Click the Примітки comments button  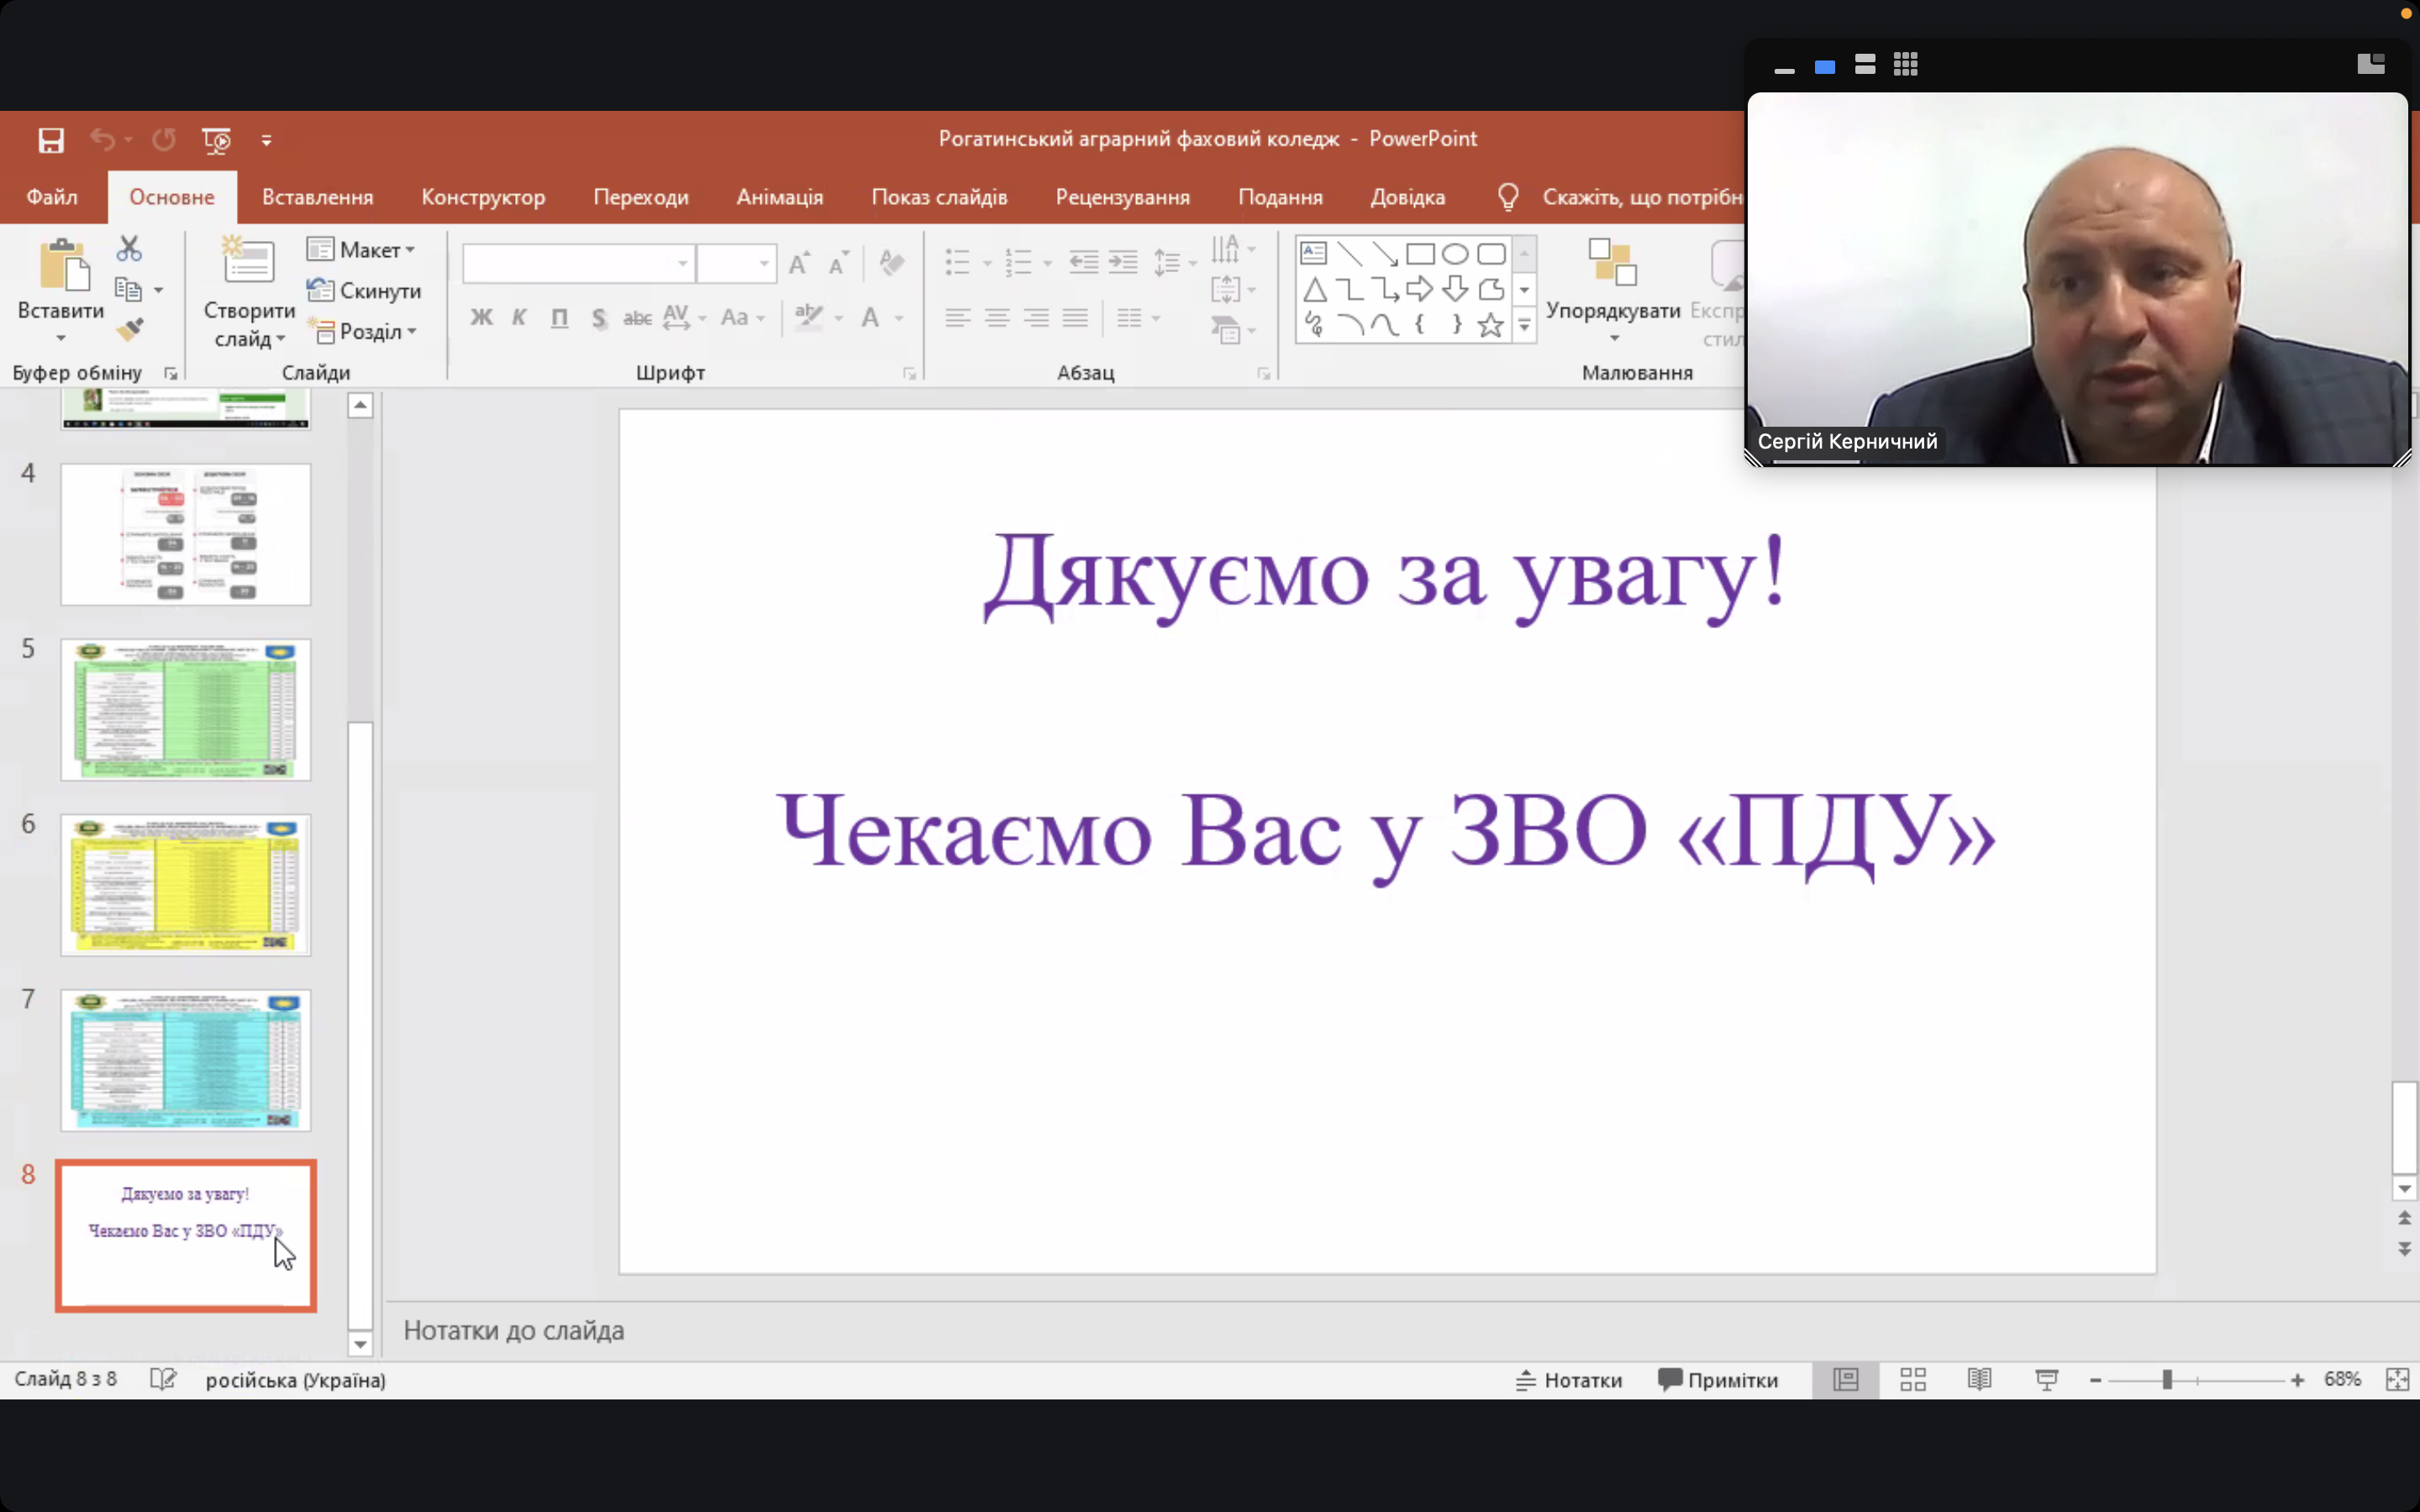(x=1718, y=1380)
